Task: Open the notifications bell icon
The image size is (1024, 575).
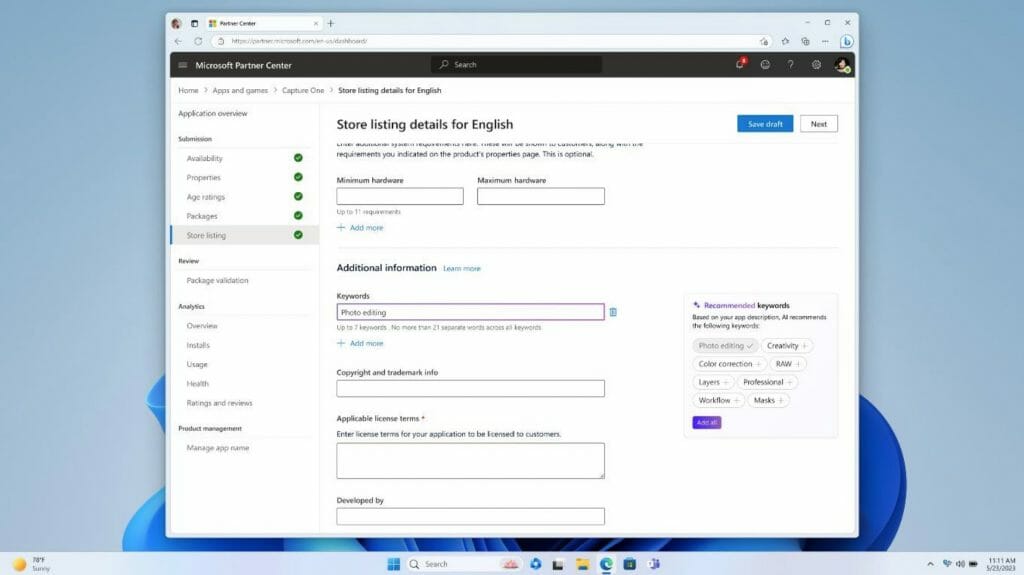Action: click(x=740, y=65)
